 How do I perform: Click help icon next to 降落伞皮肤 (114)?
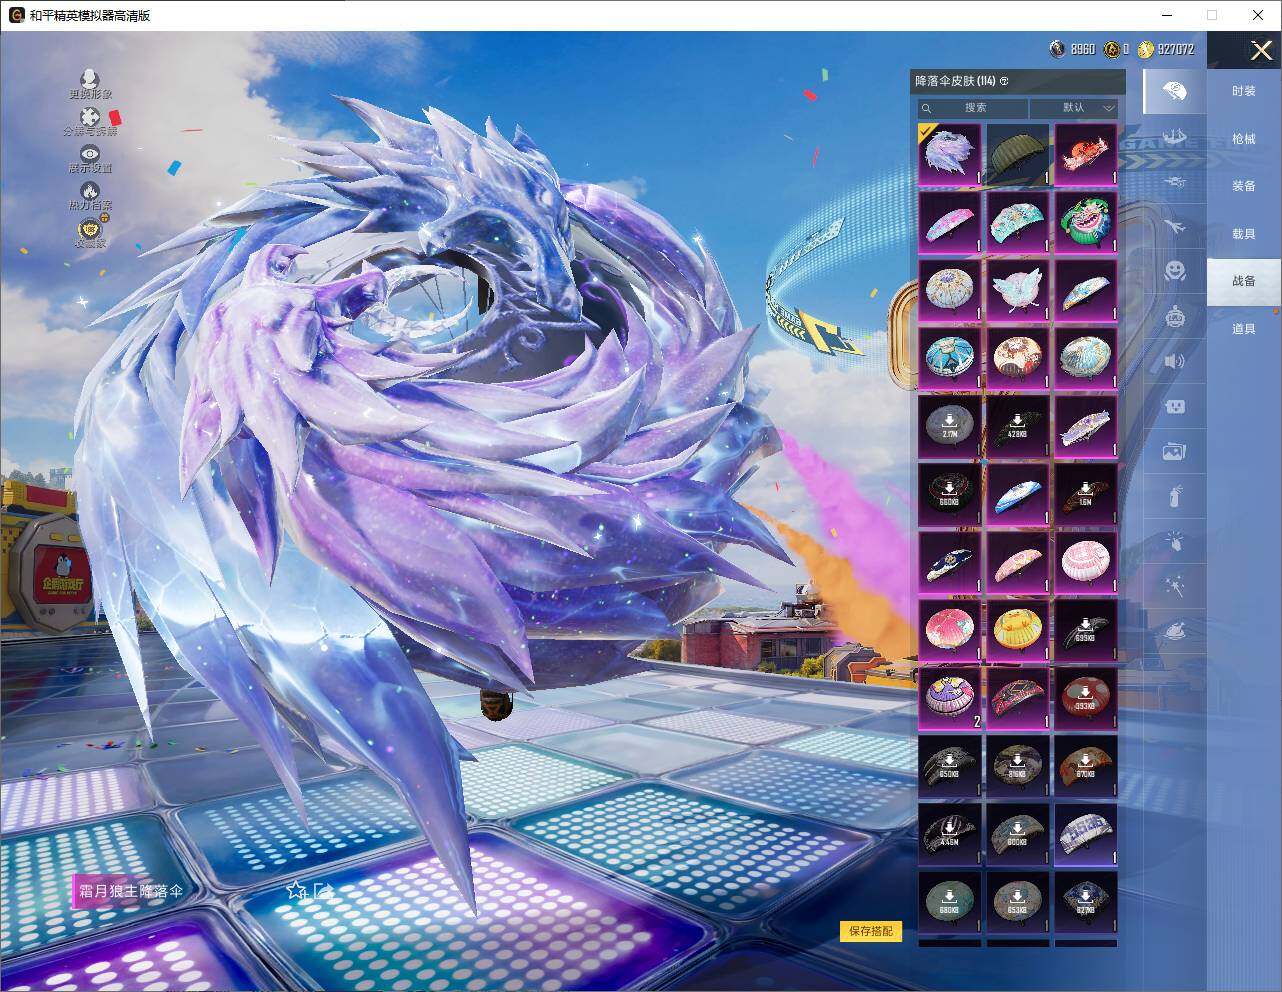tap(1004, 81)
